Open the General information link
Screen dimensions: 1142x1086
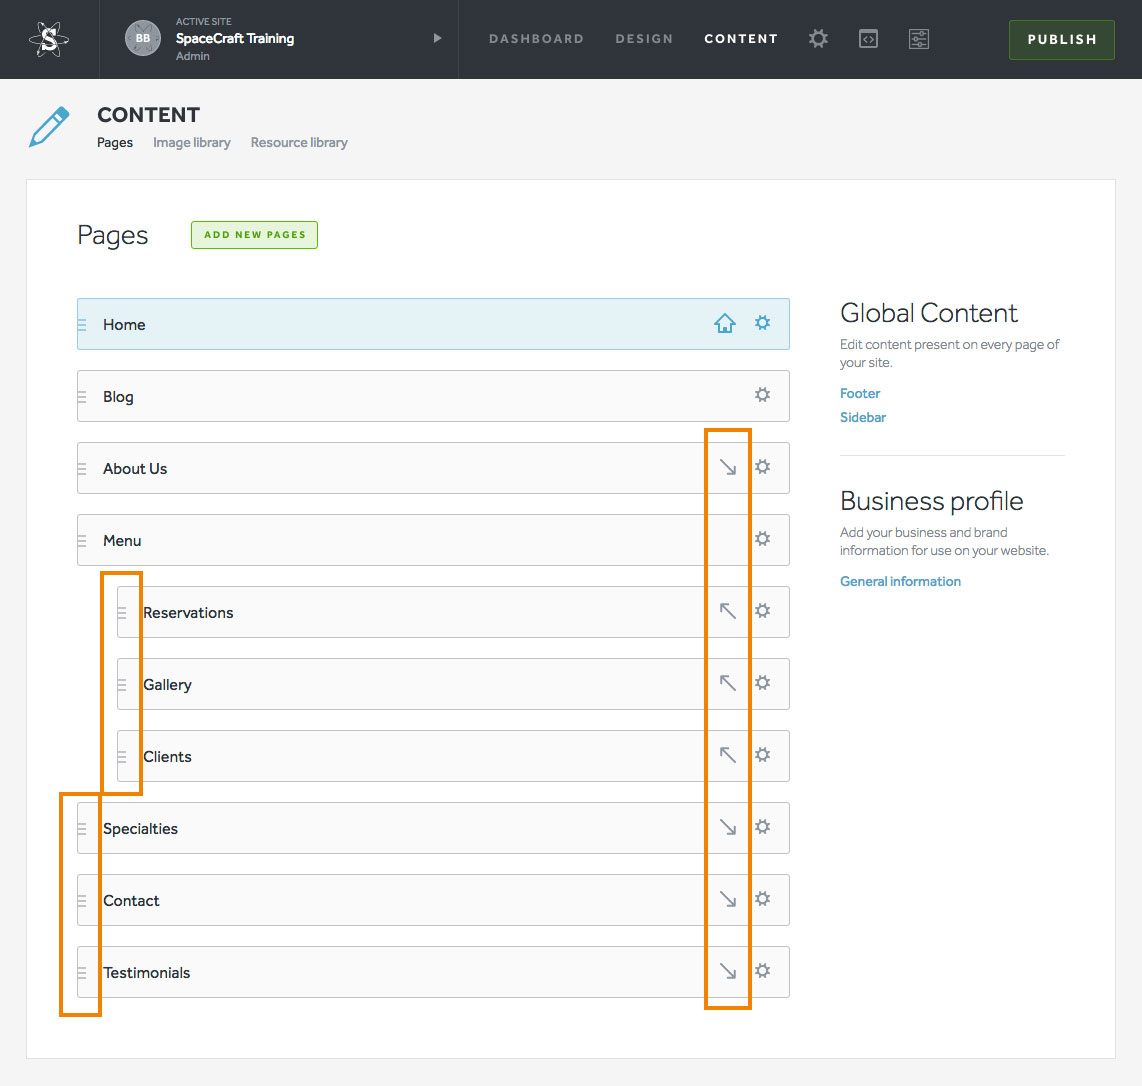[900, 581]
